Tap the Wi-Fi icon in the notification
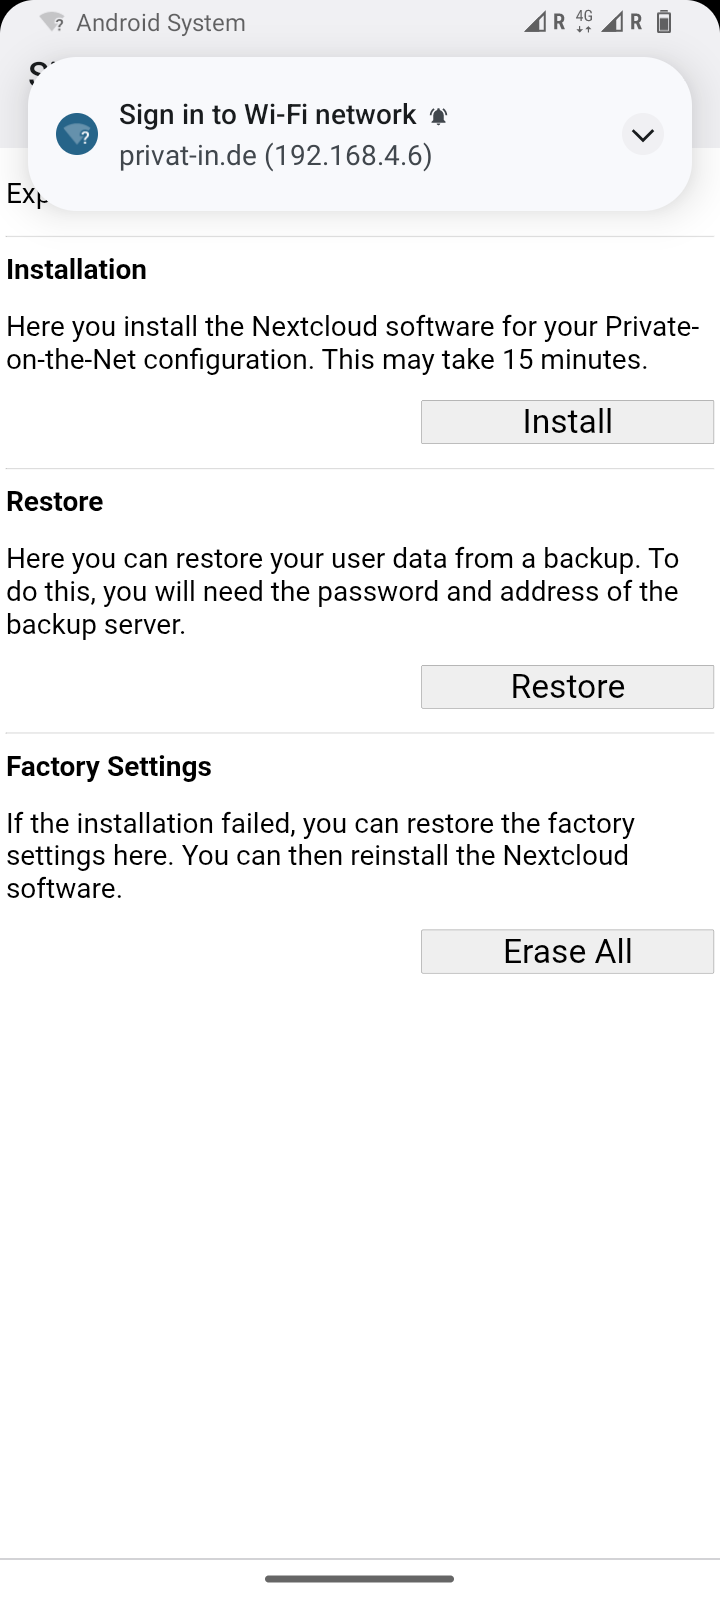 pos(77,134)
